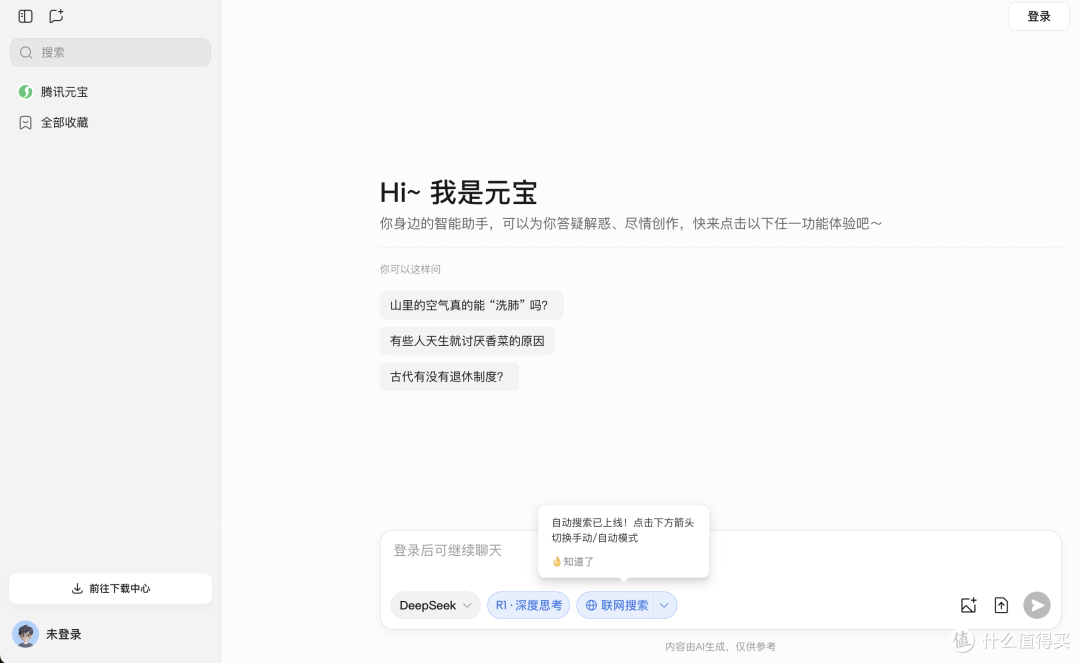
Task: Toggle R1·深度思考 deep thinking mode
Action: click(x=528, y=605)
